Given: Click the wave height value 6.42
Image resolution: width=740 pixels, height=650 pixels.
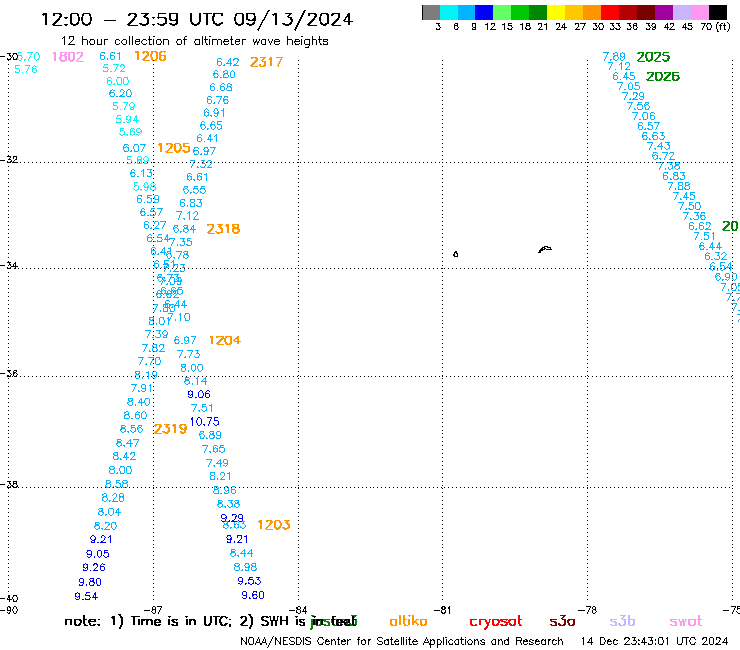Looking at the screenshot, I should click(x=228, y=62).
